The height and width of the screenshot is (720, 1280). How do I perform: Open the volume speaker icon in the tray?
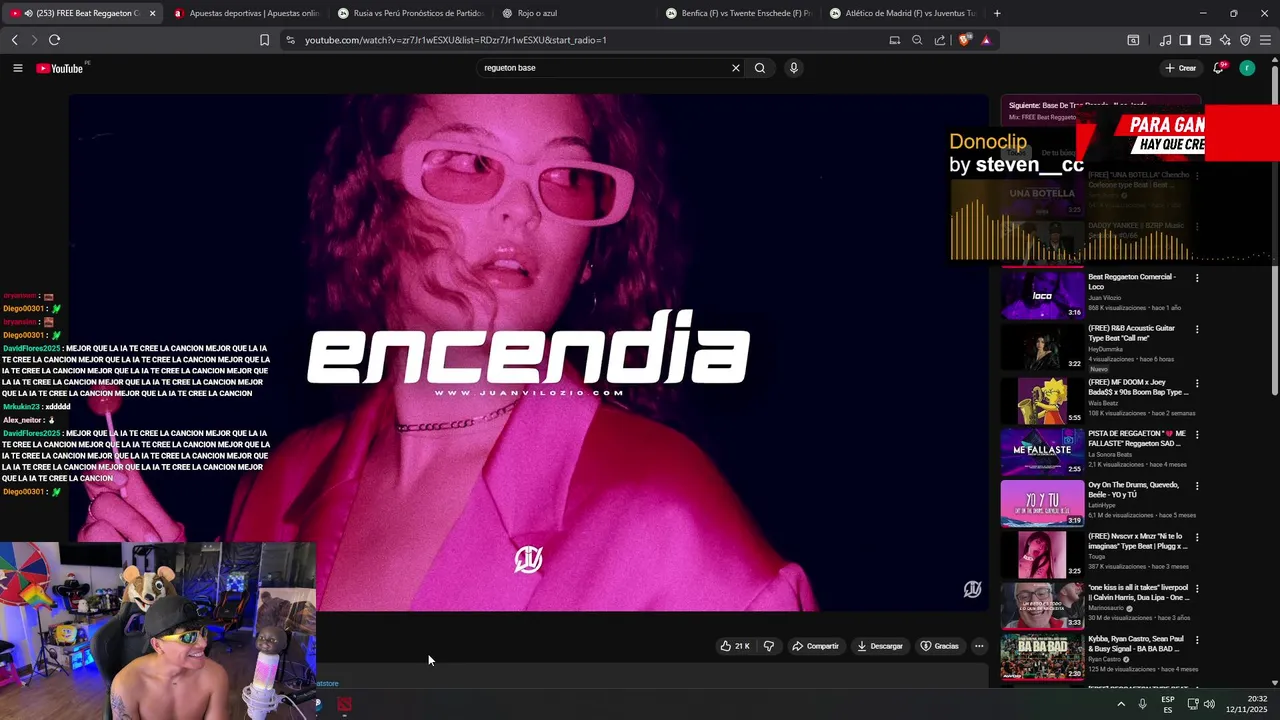1209,704
